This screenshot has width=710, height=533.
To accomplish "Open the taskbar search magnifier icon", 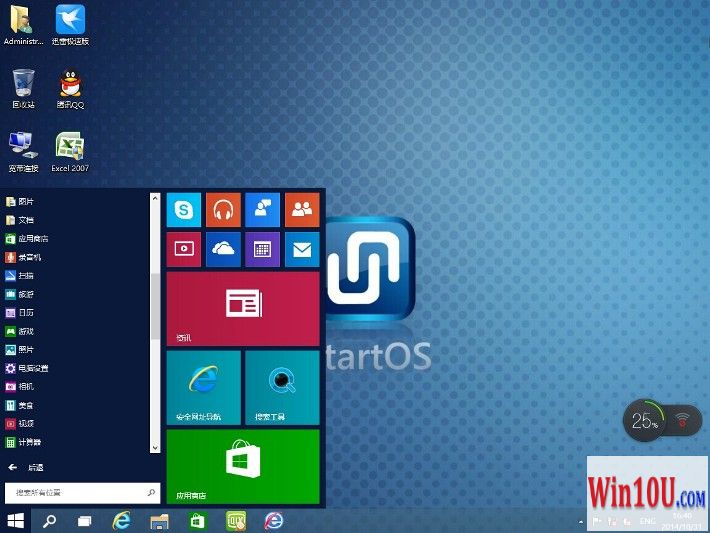I will tap(49, 521).
